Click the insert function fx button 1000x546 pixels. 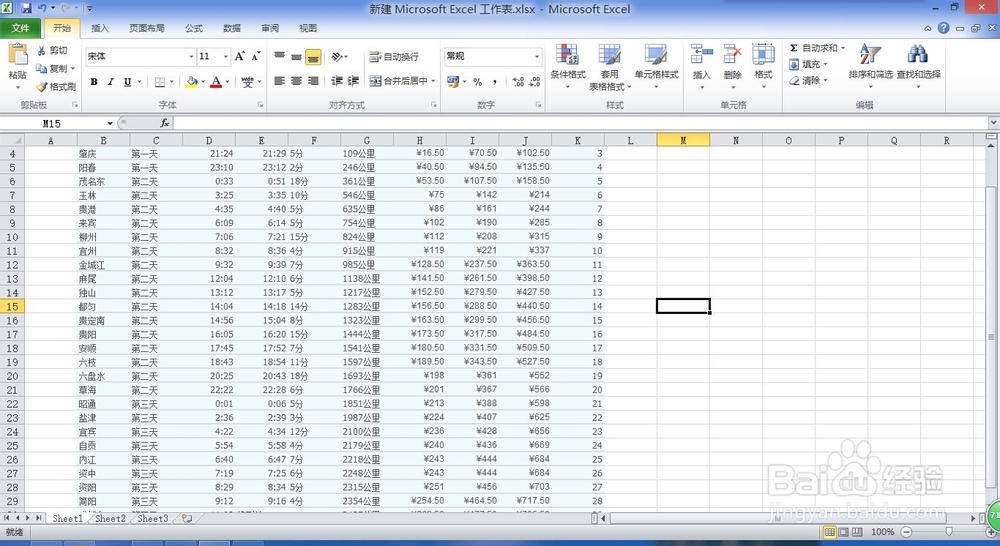(165, 123)
